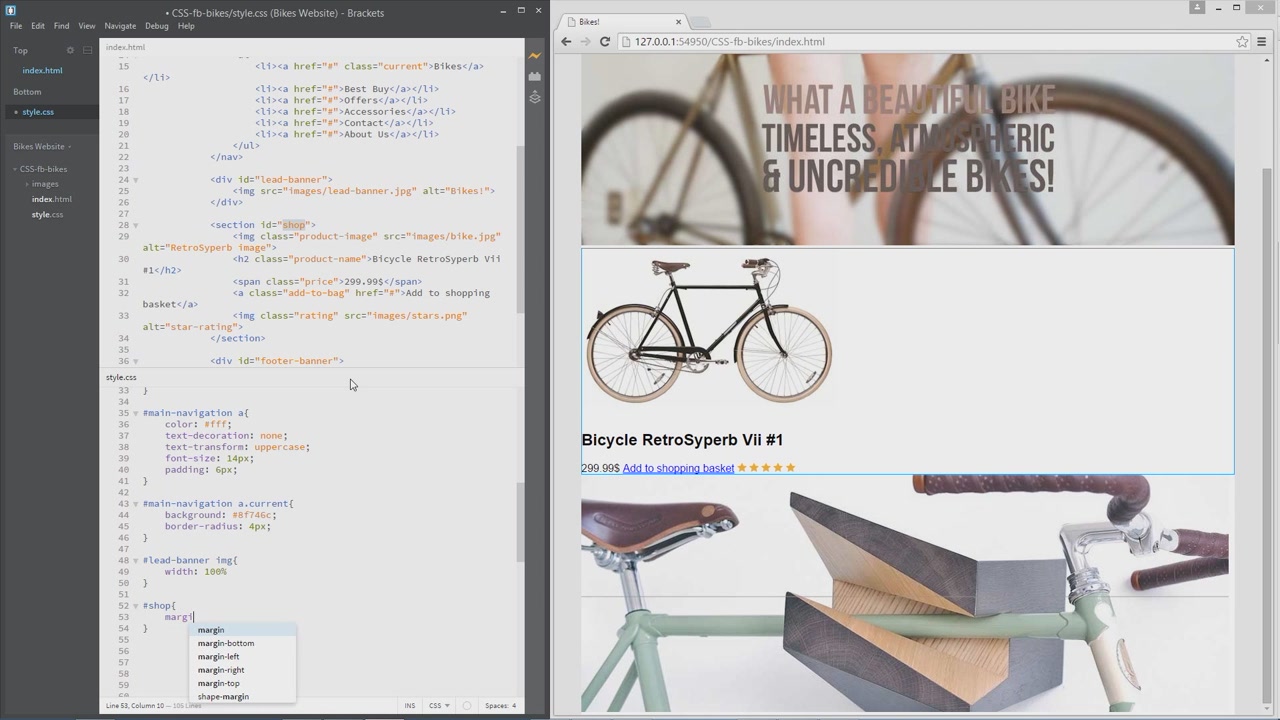1280x720 pixels.
Task: Open a new browser tab
Action: point(700,22)
